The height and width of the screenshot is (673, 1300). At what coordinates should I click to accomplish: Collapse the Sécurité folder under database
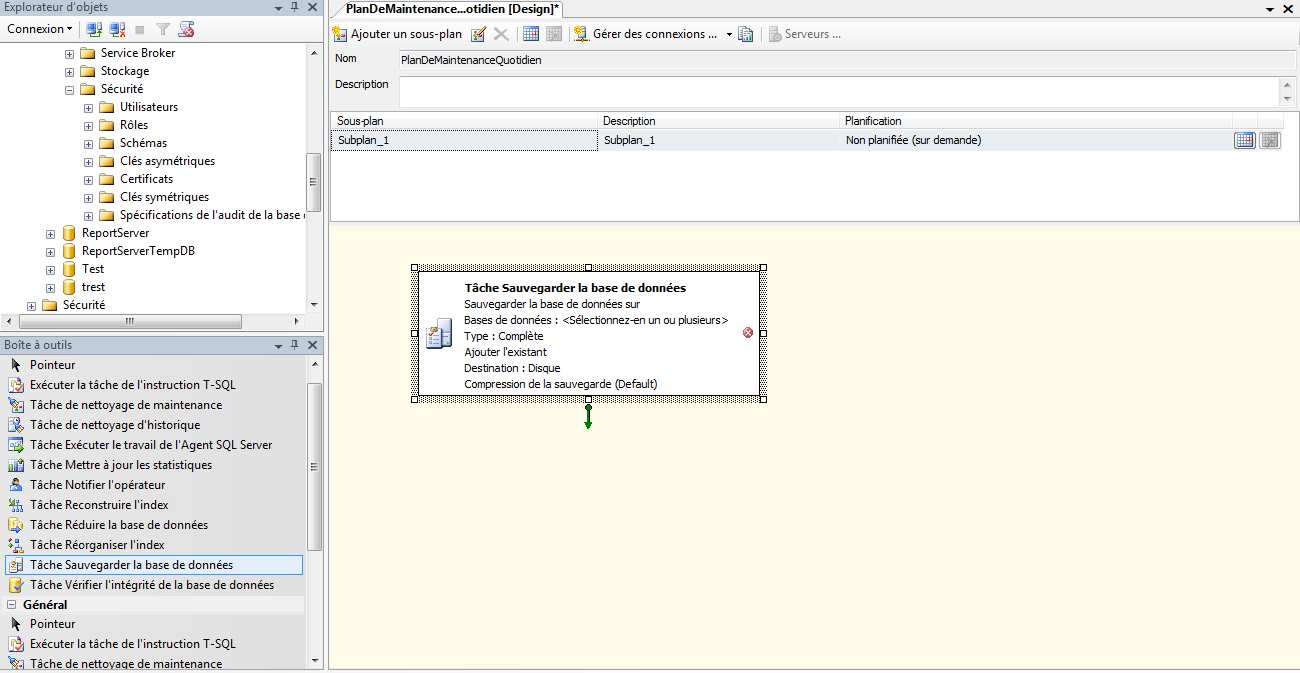pyautogui.click(x=70, y=89)
